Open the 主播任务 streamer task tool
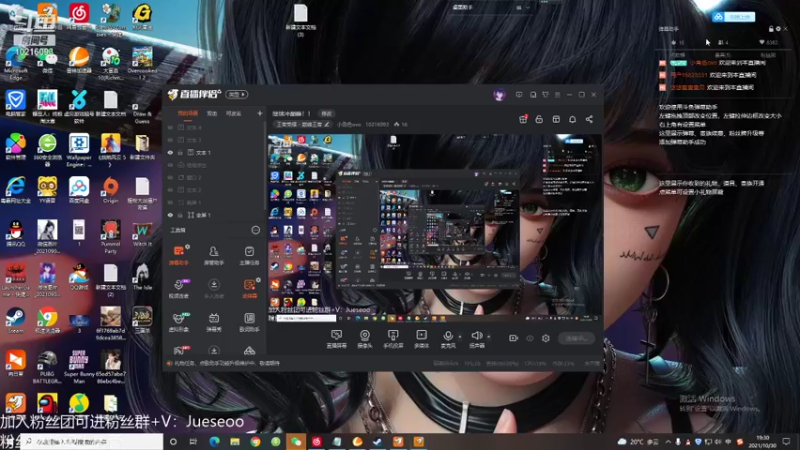 tap(249, 255)
